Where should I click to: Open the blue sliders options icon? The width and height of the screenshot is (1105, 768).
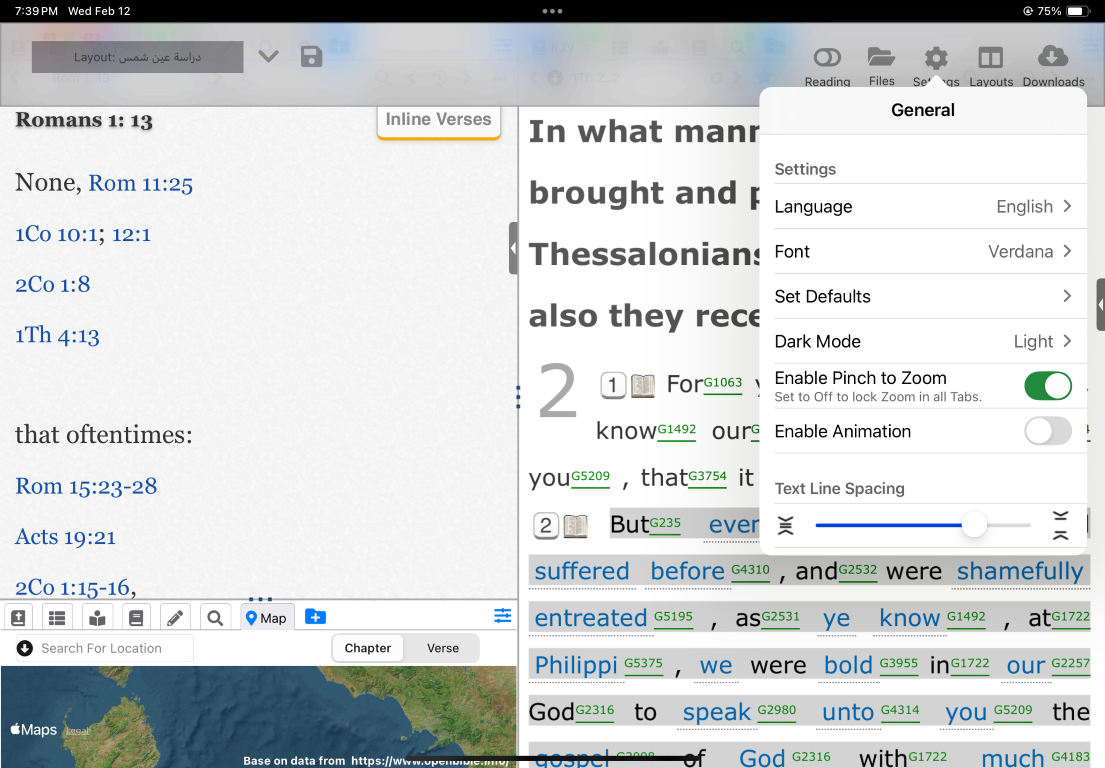[502, 616]
